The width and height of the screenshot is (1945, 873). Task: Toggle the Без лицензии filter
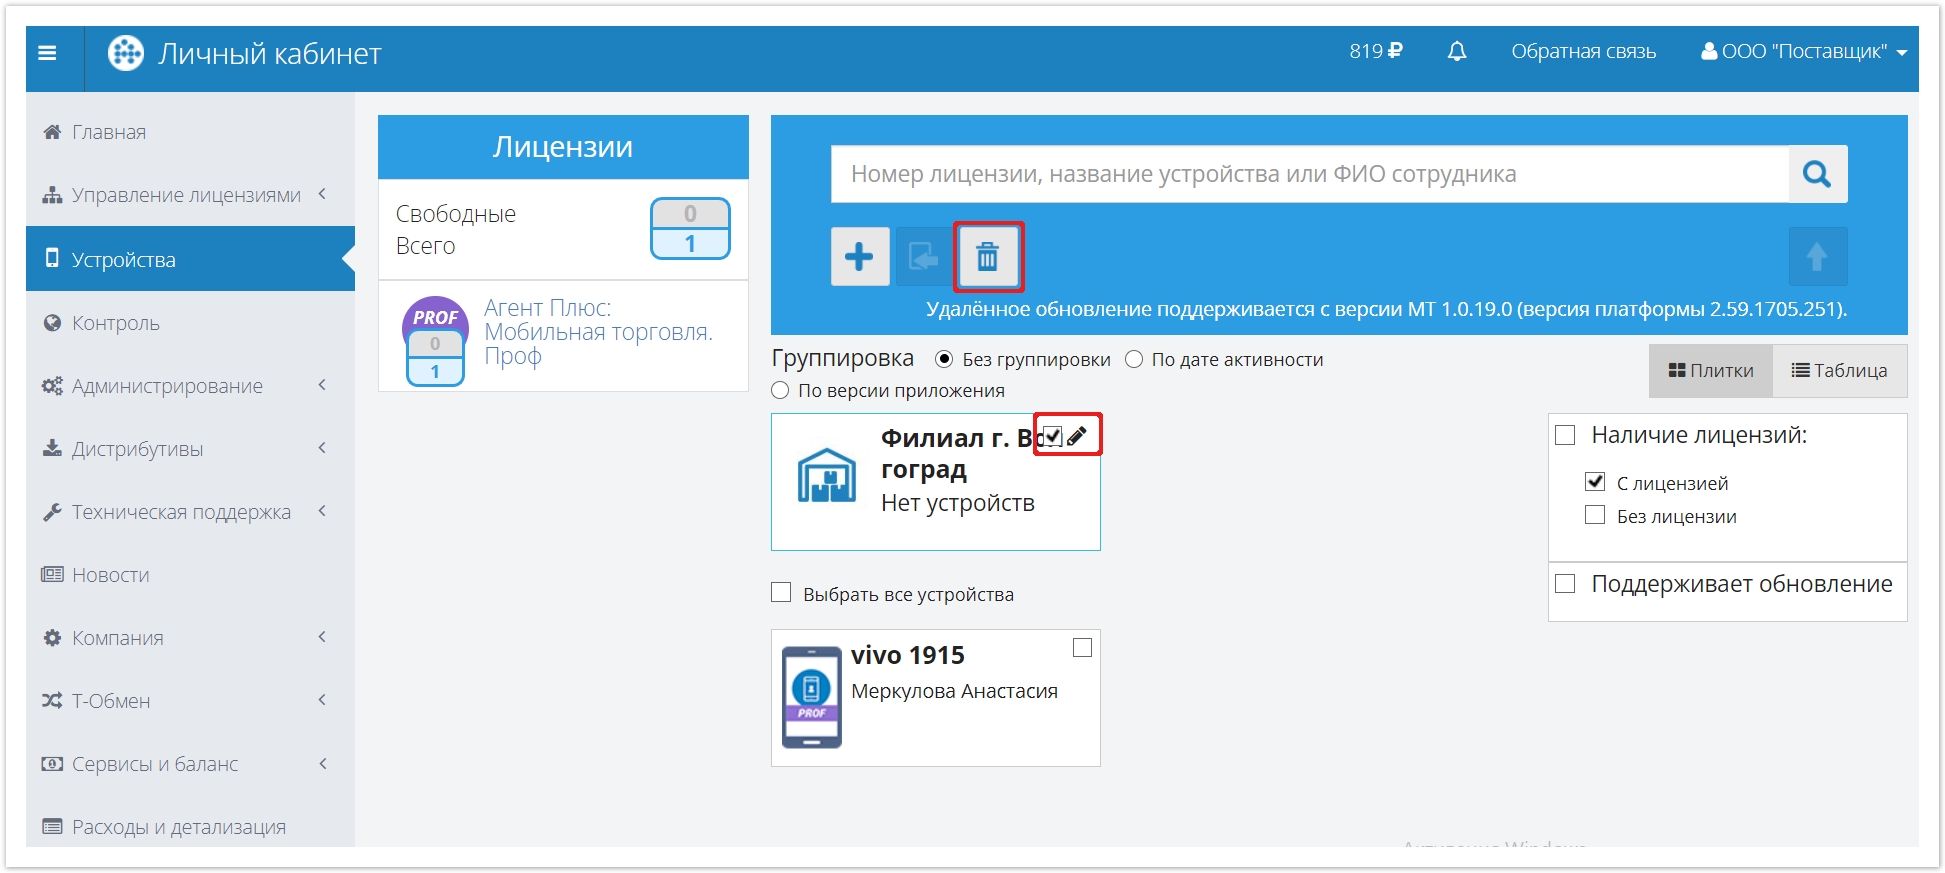1595,516
